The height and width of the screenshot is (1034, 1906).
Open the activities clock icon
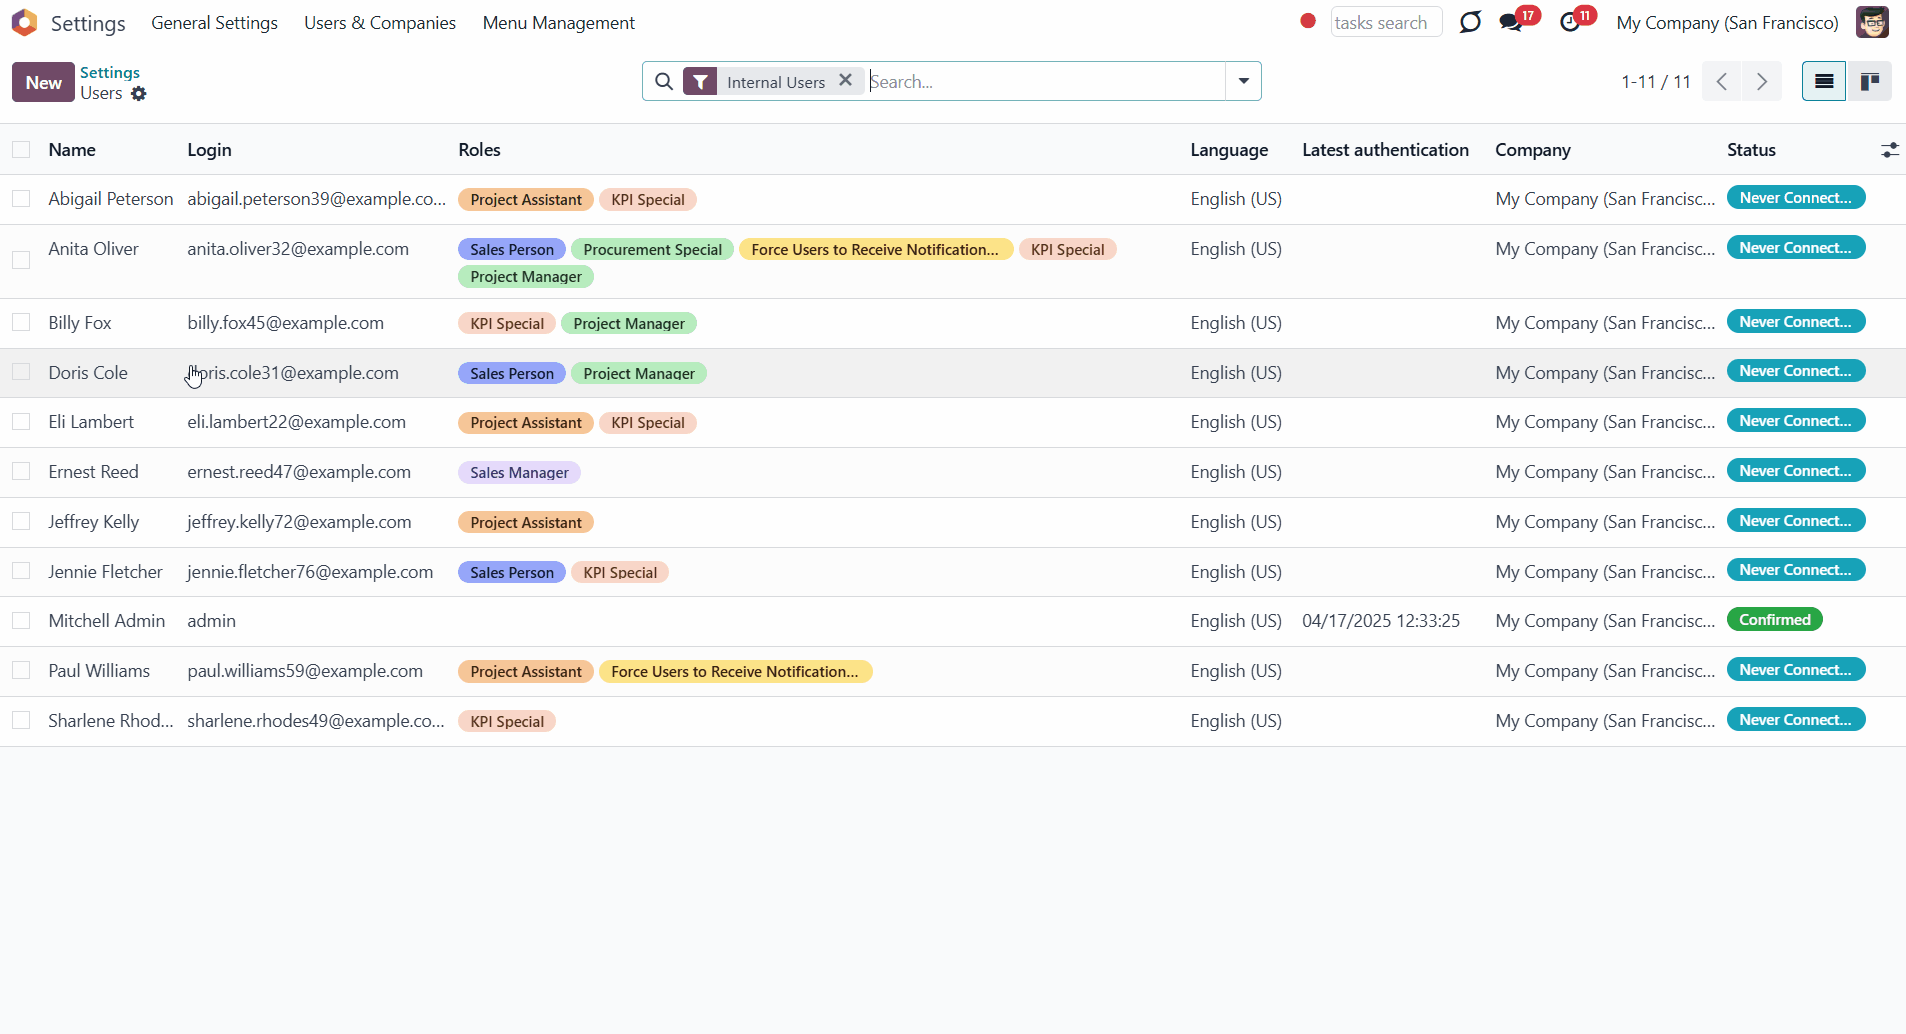[1570, 23]
